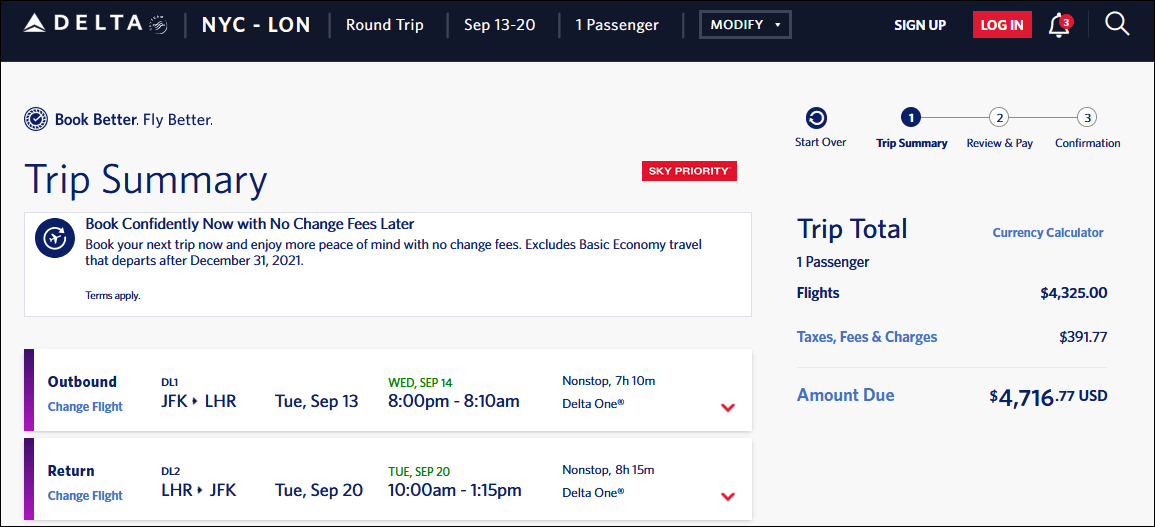Expand the Return flight details chevron

(728, 496)
